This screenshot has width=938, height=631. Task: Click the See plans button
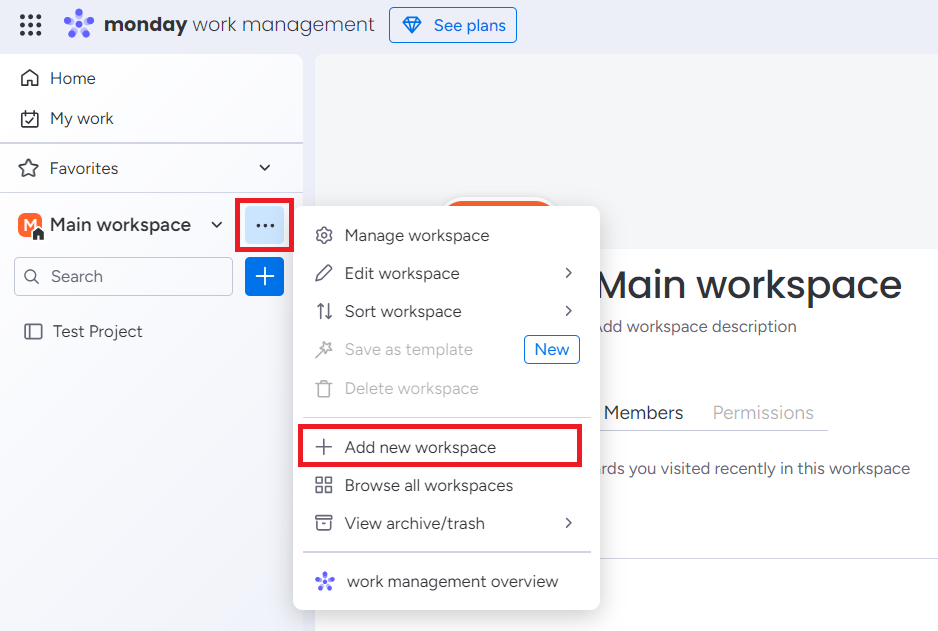[453, 25]
